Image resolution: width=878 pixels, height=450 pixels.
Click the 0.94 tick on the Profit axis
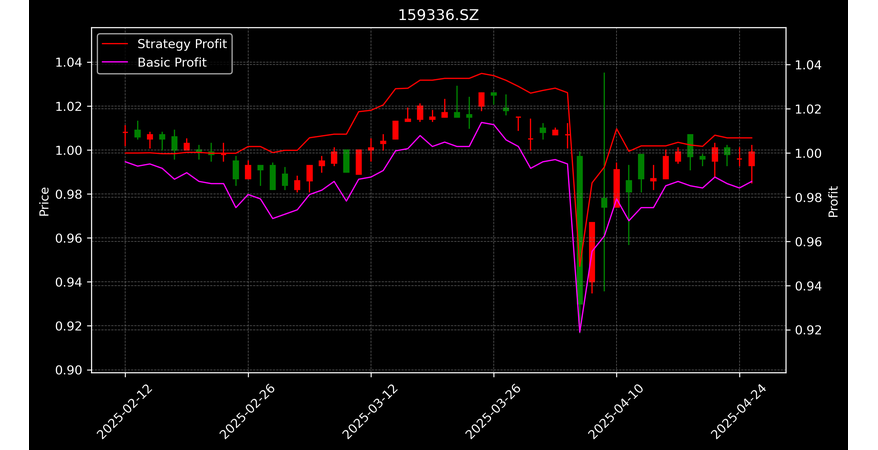808,286
